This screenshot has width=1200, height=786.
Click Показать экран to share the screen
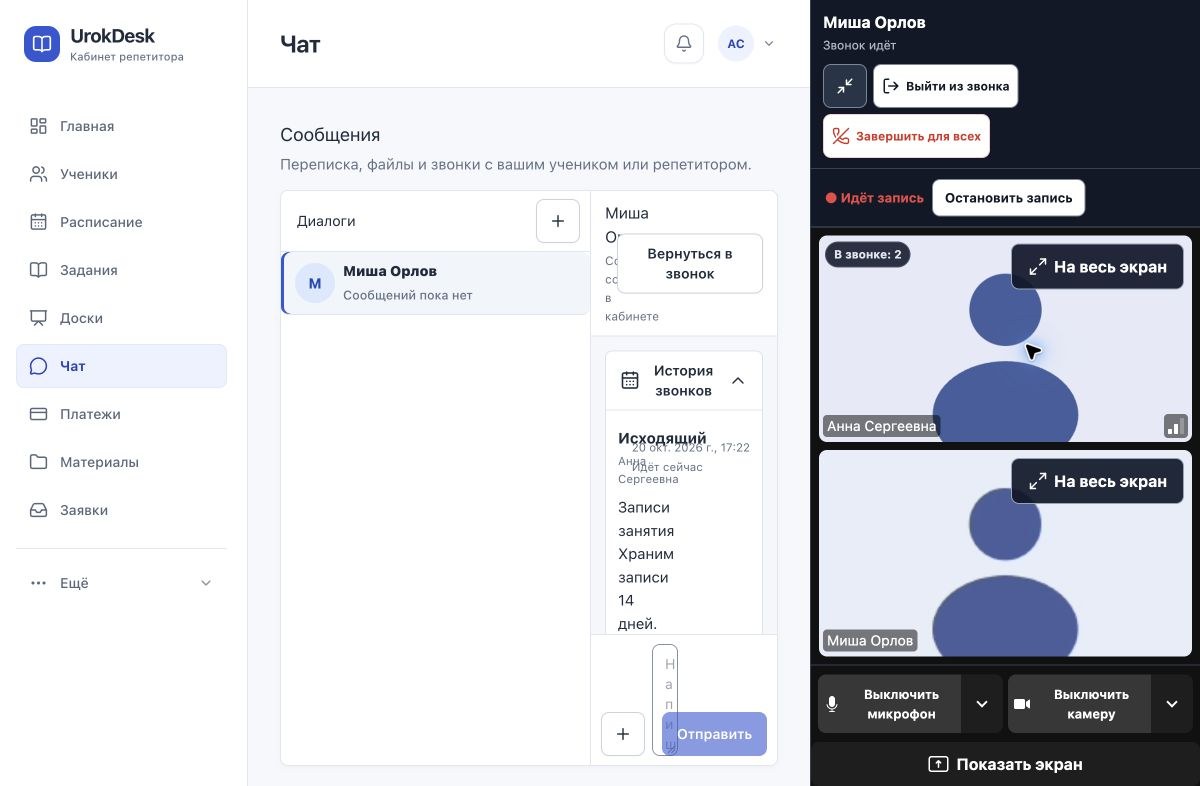(1005, 764)
